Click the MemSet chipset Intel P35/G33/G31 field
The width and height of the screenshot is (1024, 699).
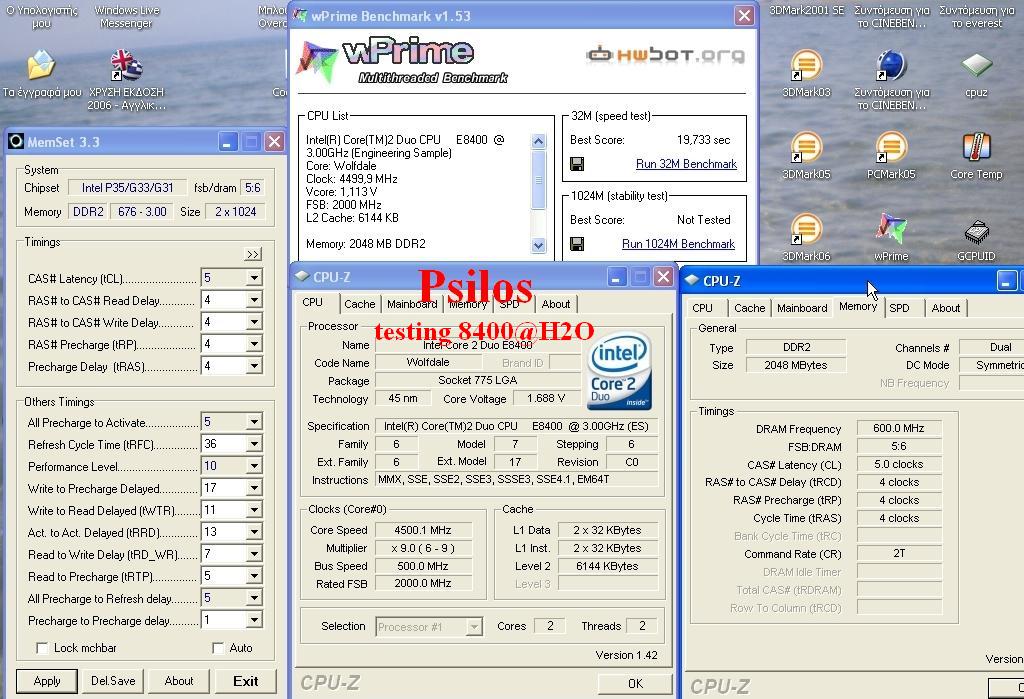pos(127,188)
